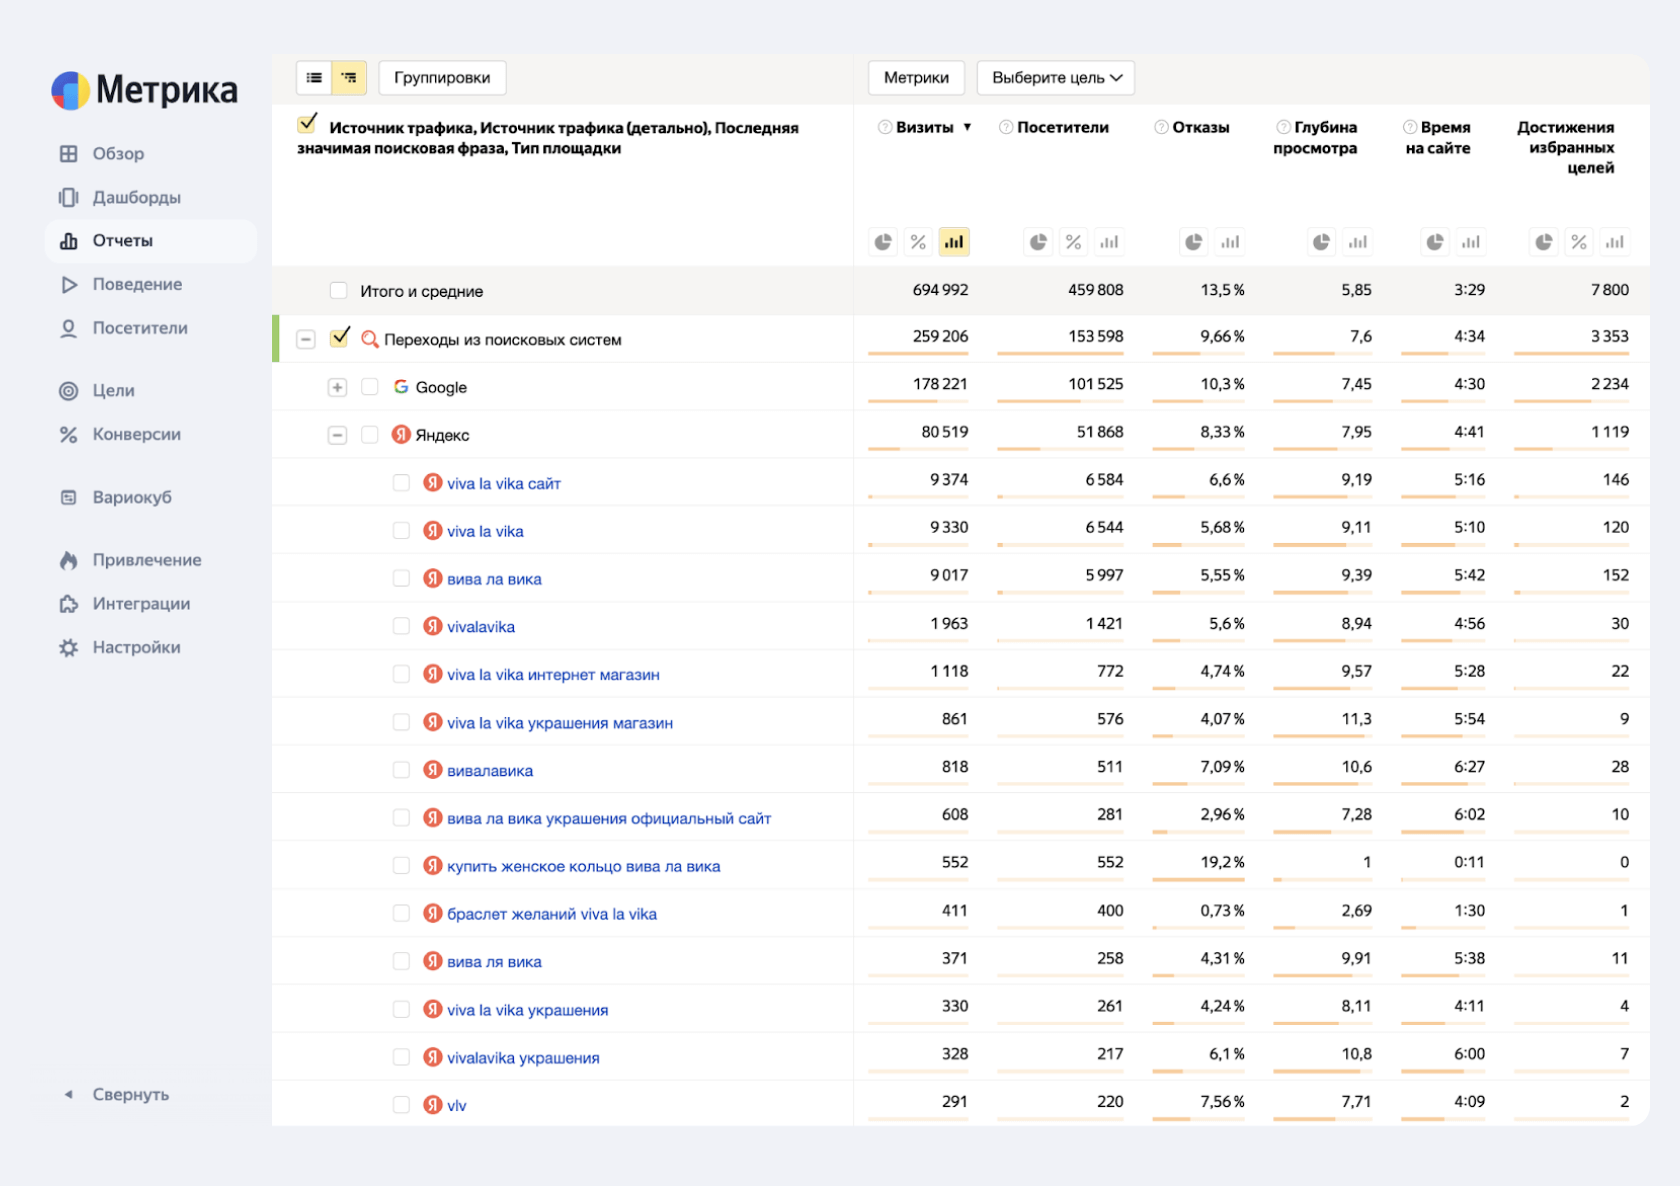Click the Метрика logo
Viewport: 1680px width, 1186px height.
(145, 90)
